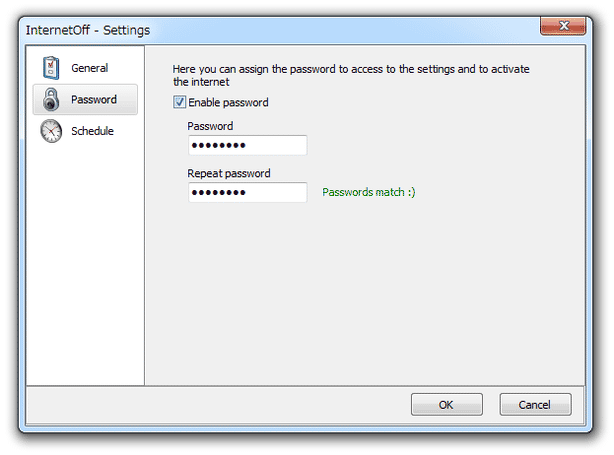Click the green 'Passwords match :)' message
The height and width of the screenshot is (455, 614).
tap(368, 192)
